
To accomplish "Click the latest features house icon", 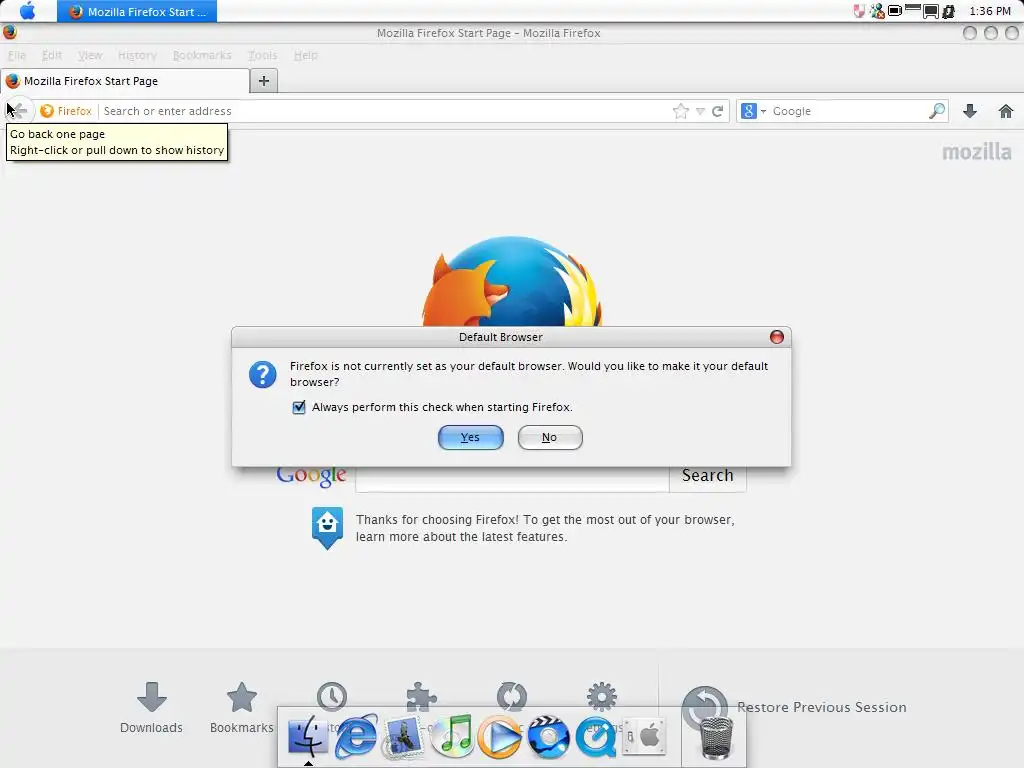I will pyautogui.click(x=327, y=528).
